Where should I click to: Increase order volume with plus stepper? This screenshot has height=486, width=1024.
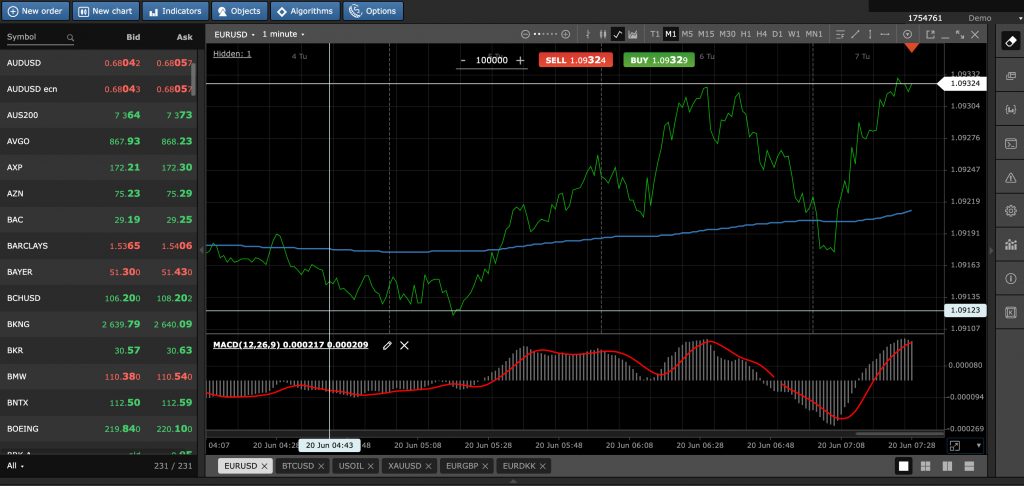pyautogui.click(x=520, y=60)
